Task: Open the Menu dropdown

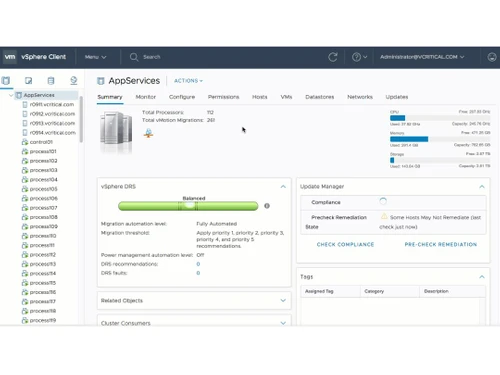Action: (95, 57)
